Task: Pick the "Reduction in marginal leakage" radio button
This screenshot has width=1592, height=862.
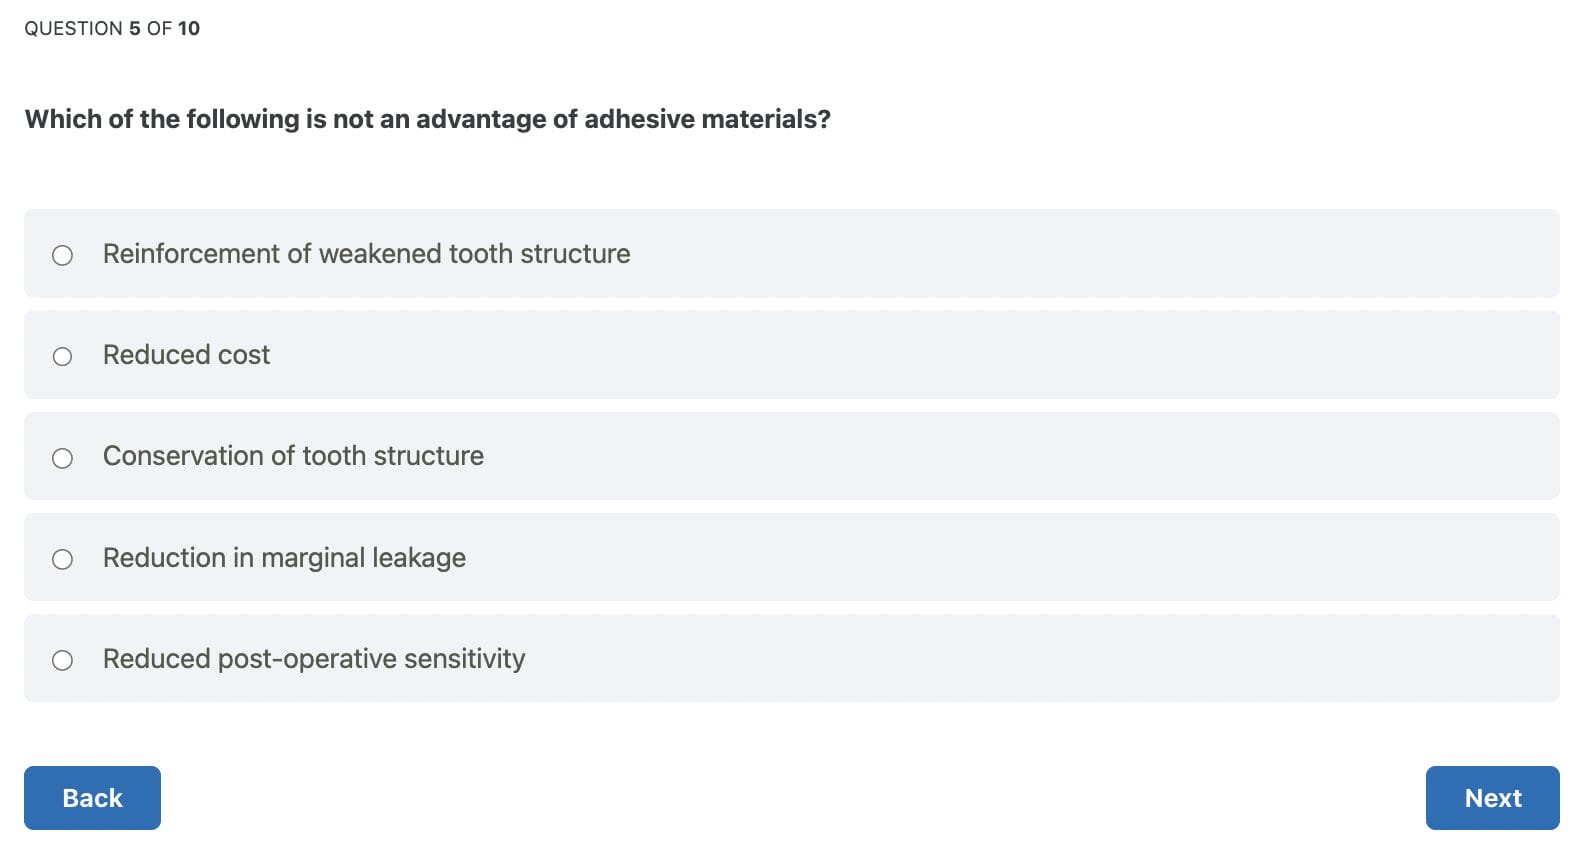Action: (62, 559)
